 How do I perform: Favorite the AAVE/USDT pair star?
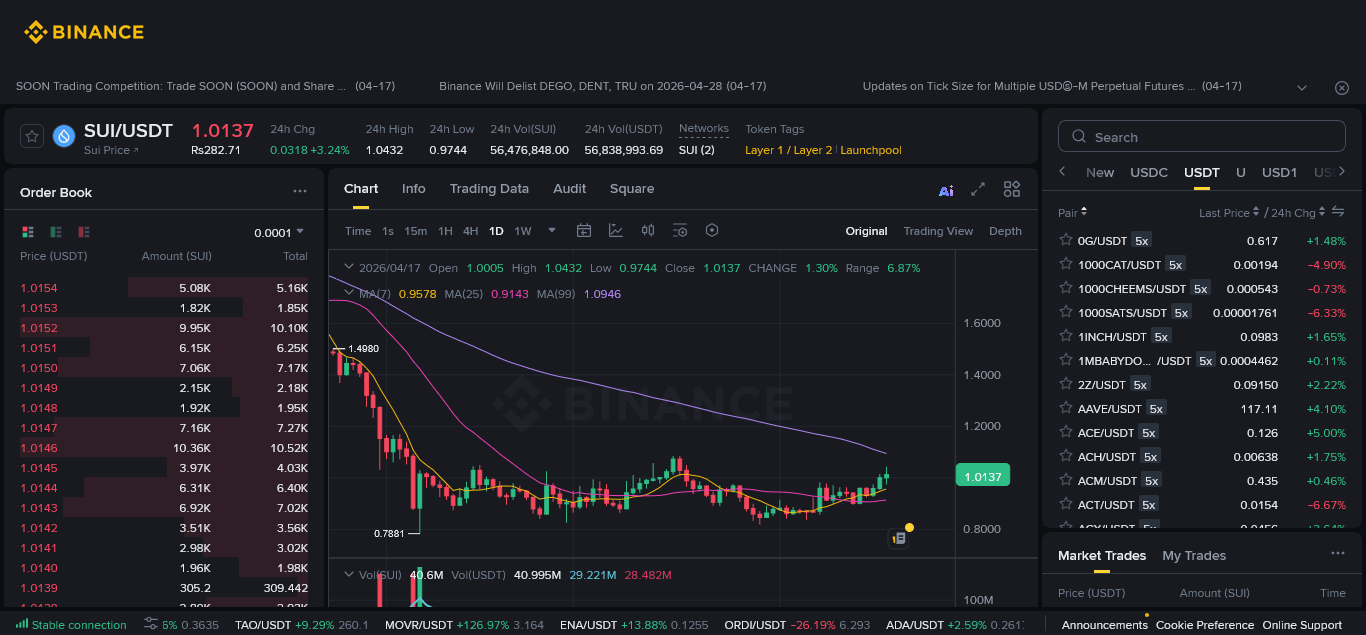(x=1065, y=409)
